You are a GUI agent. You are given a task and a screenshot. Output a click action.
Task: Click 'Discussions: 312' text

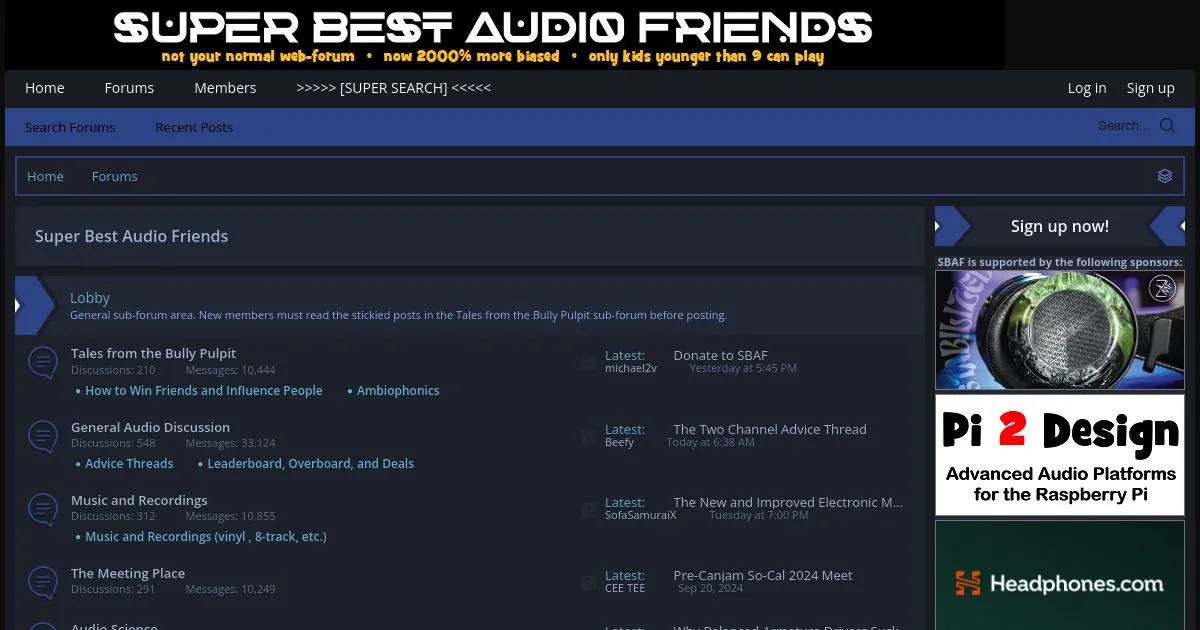[x=113, y=516]
